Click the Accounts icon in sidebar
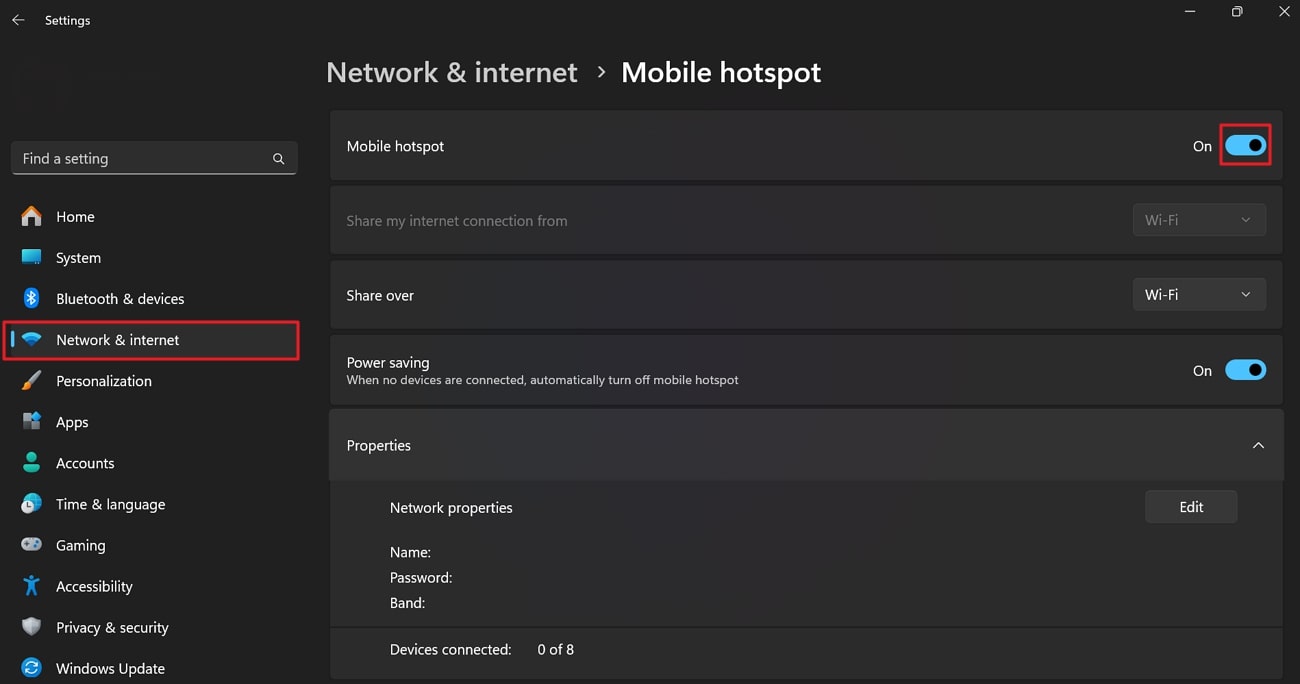Viewport: 1300px width, 684px height. pos(32,462)
